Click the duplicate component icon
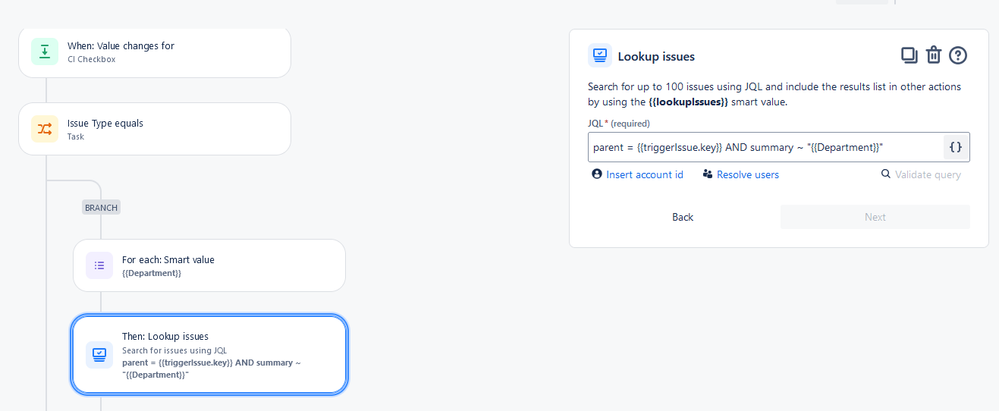This screenshot has height=411, width=999. pyautogui.click(x=909, y=55)
